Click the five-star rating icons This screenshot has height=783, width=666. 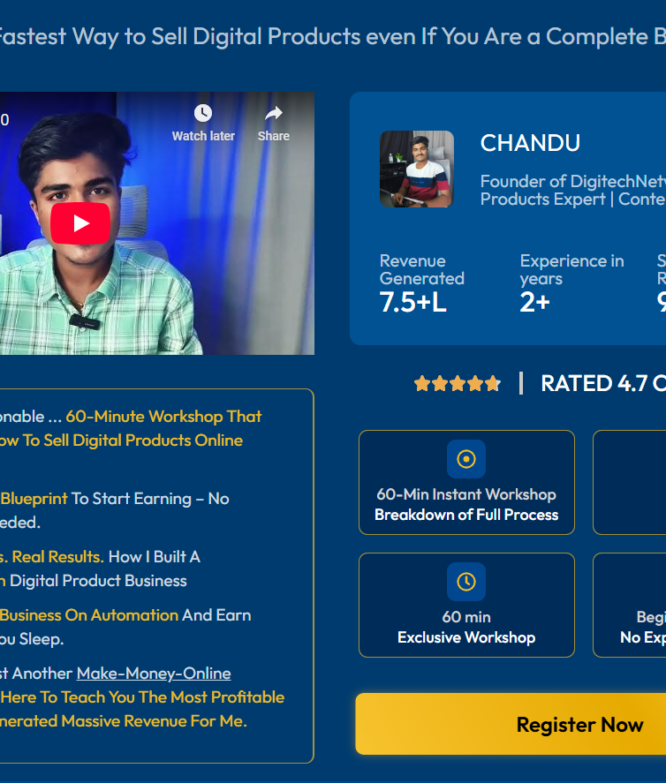457,384
